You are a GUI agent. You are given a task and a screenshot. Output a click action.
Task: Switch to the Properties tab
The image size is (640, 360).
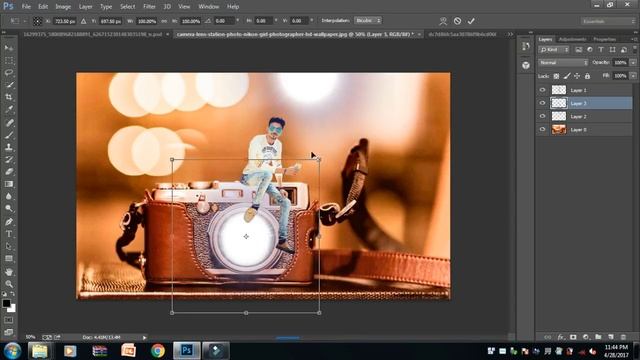(x=604, y=39)
